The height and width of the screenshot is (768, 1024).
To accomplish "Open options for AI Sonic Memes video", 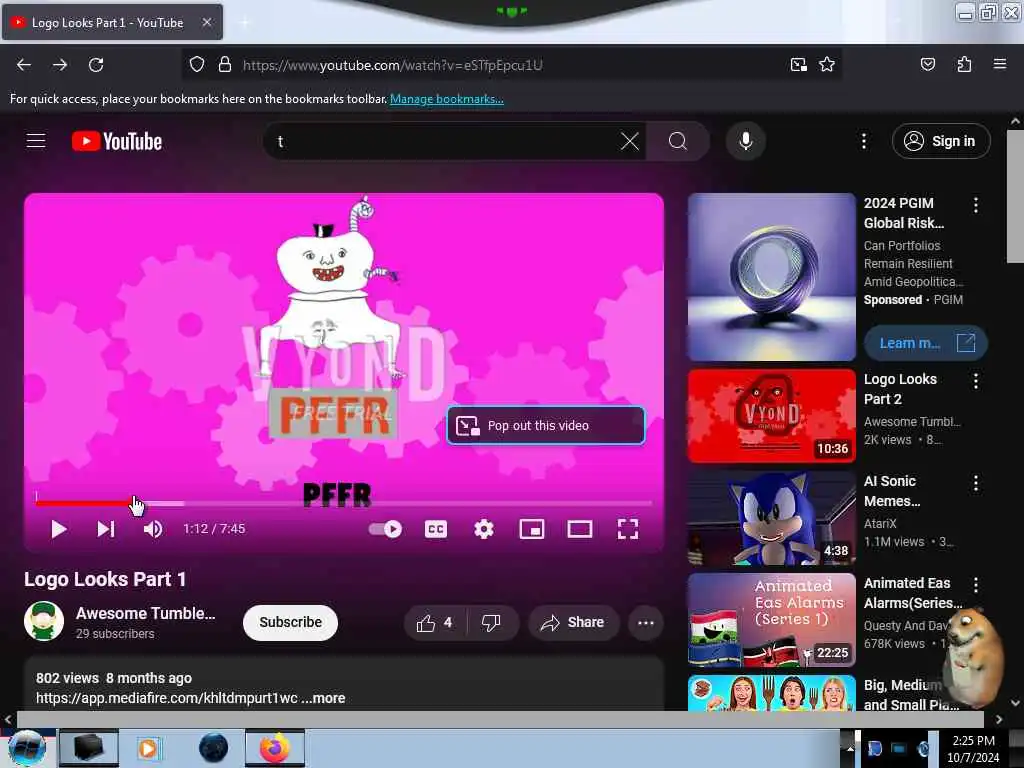I will coord(976,483).
